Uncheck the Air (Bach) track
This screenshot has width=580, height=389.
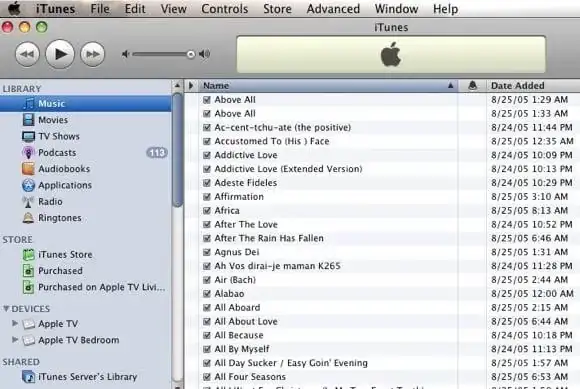point(207,280)
